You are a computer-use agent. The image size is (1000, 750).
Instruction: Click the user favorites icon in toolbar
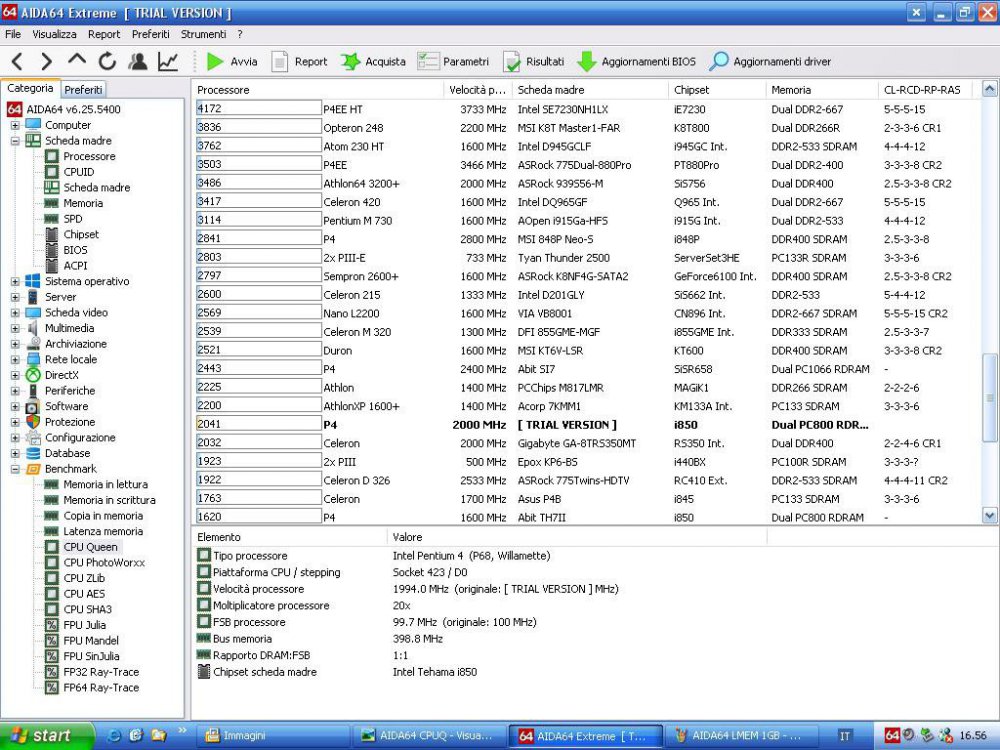point(138,62)
